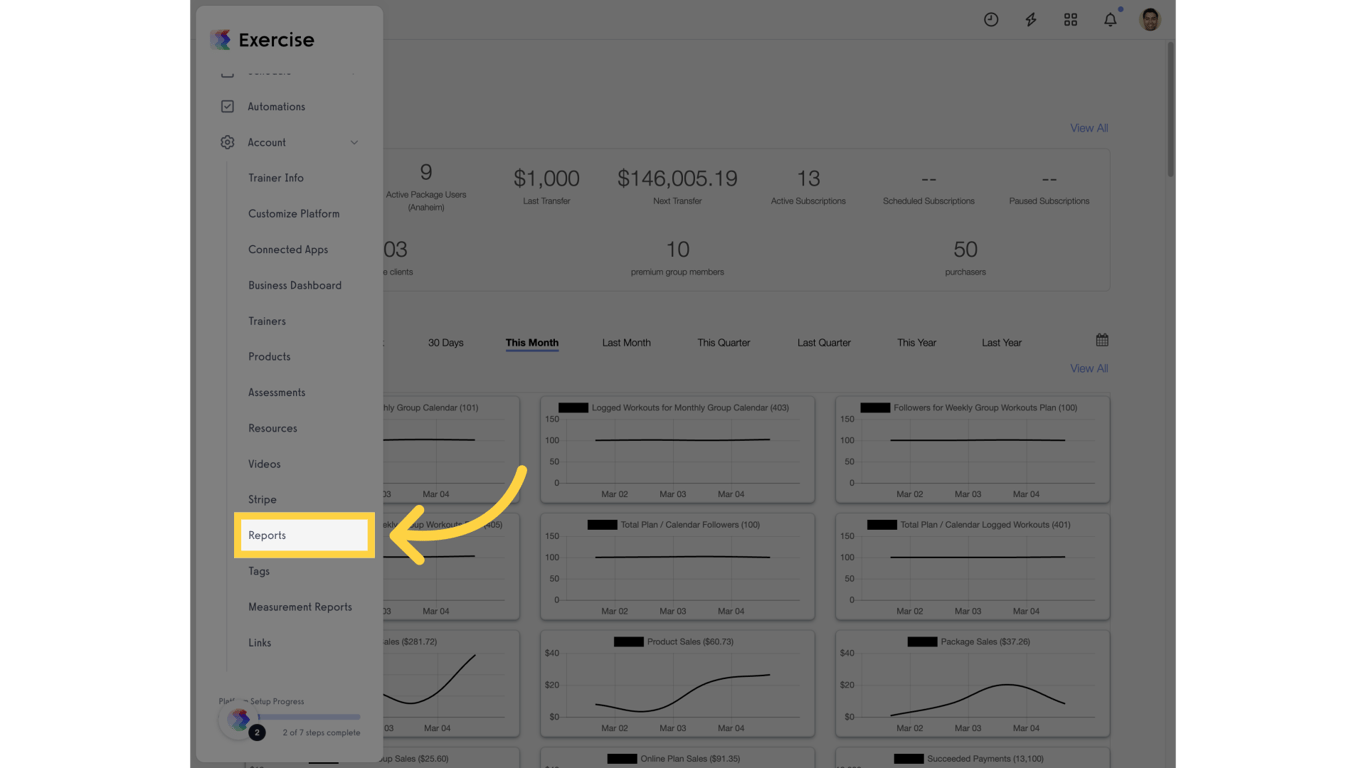Toggle the Followers for Weekly Group Workouts Plan legend swatch

875,408
